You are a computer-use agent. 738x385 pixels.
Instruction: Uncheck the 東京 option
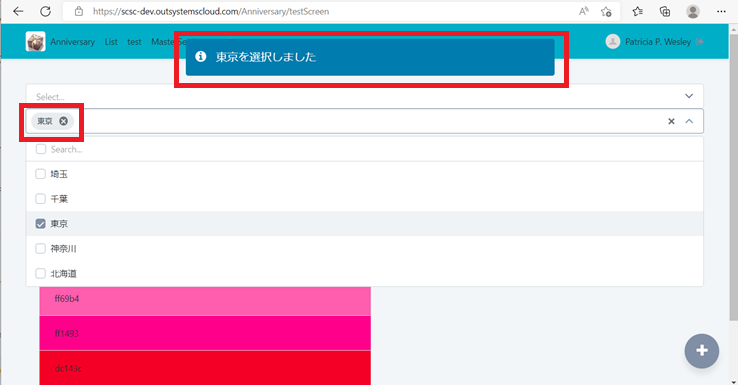pos(40,224)
